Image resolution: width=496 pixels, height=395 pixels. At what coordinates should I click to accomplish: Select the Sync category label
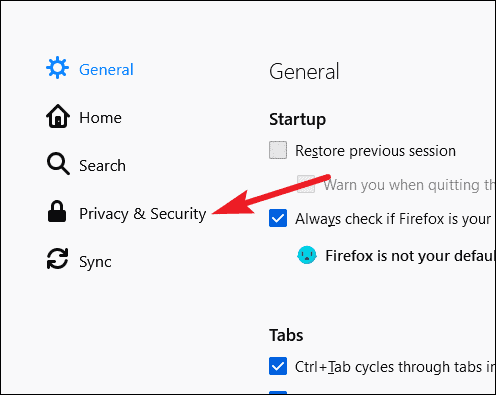pyautogui.click(x=95, y=262)
